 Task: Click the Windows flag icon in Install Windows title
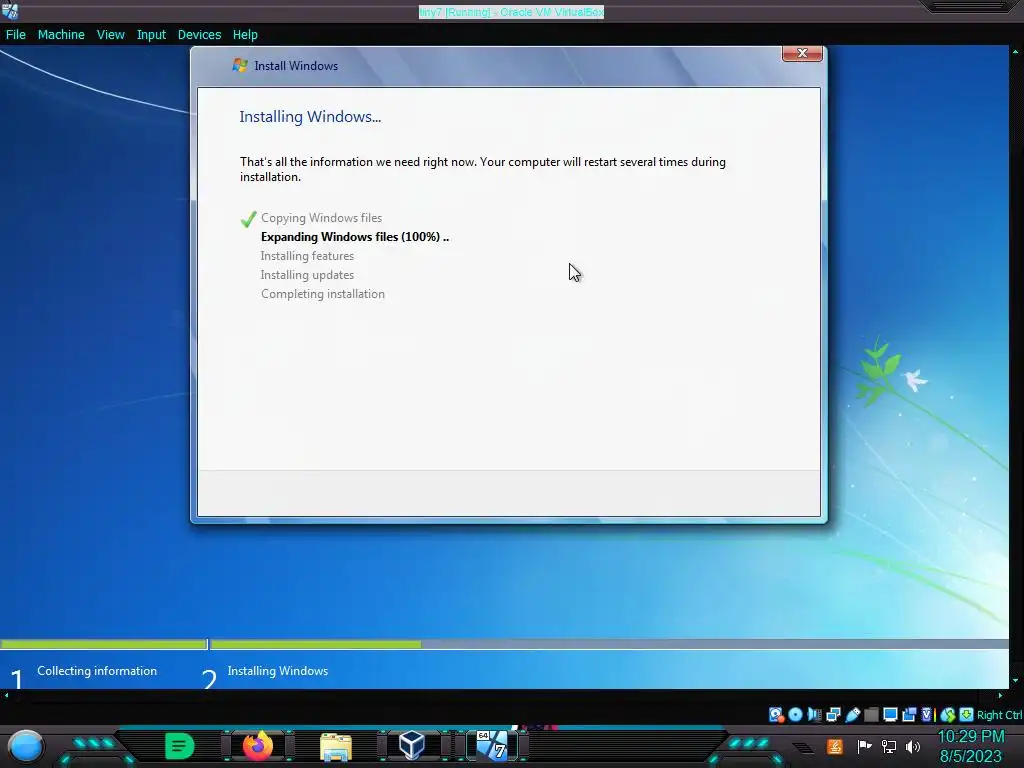tap(240, 65)
